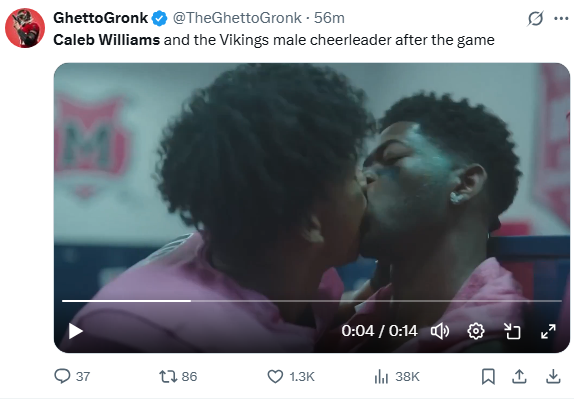Enter fullscreen video mode
This screenshot has width=574, height=406.
548,331
